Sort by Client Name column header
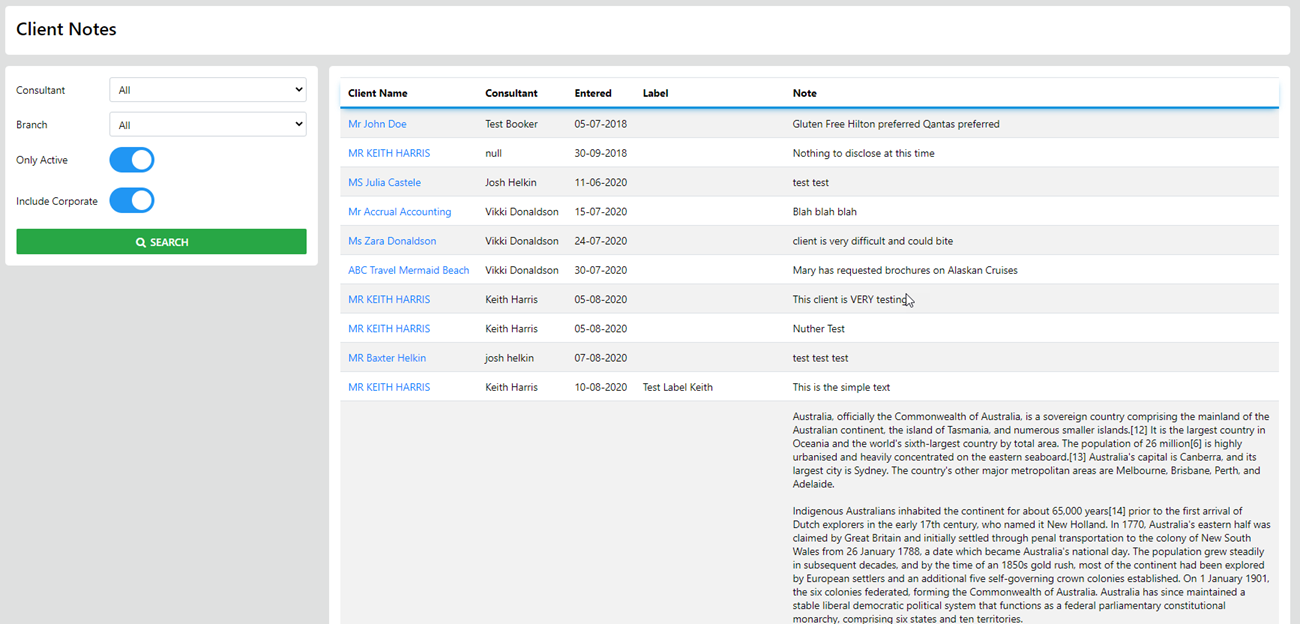 (377, 93)
